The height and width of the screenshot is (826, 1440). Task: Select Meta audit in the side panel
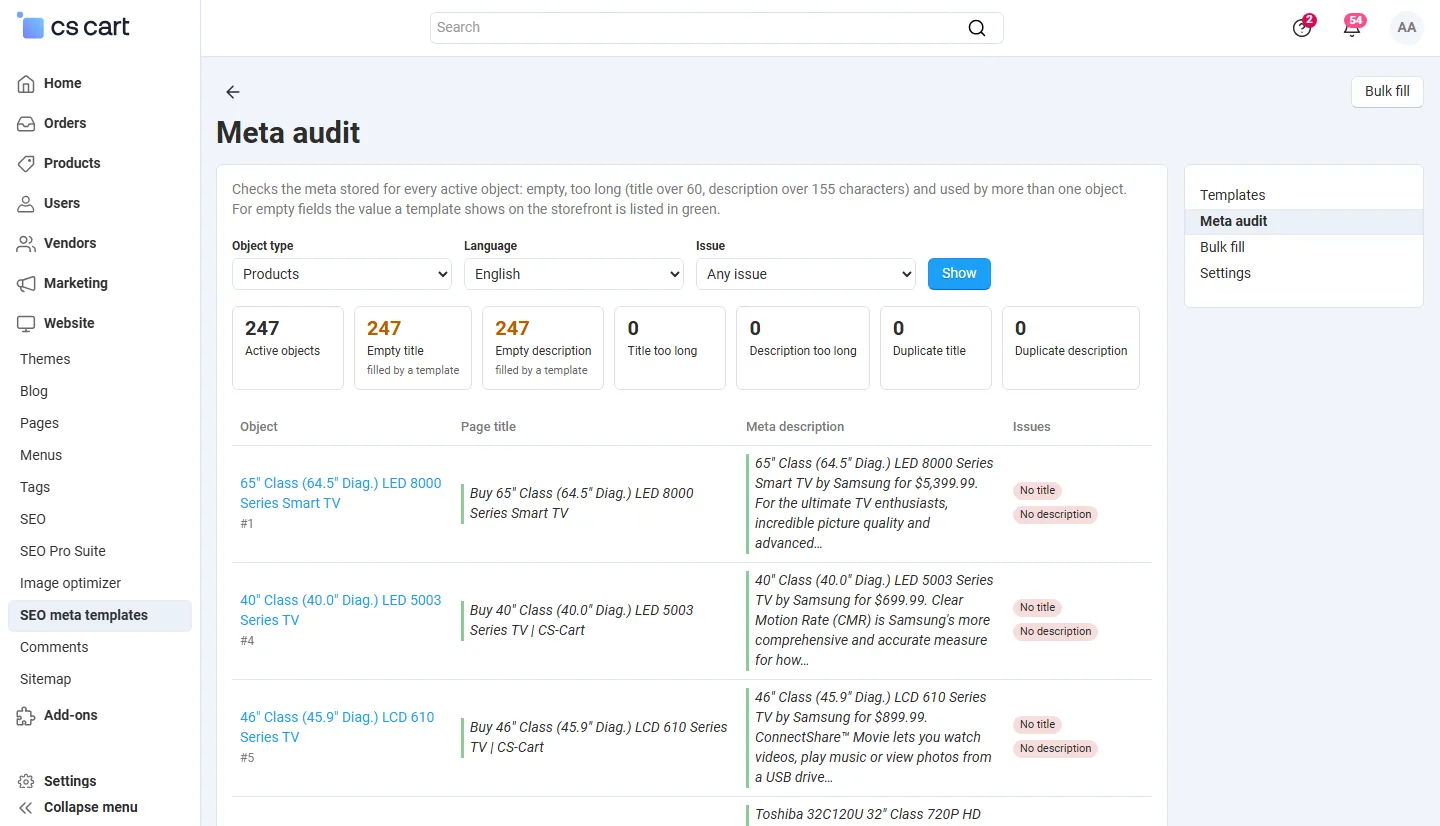click(1303, 221)
